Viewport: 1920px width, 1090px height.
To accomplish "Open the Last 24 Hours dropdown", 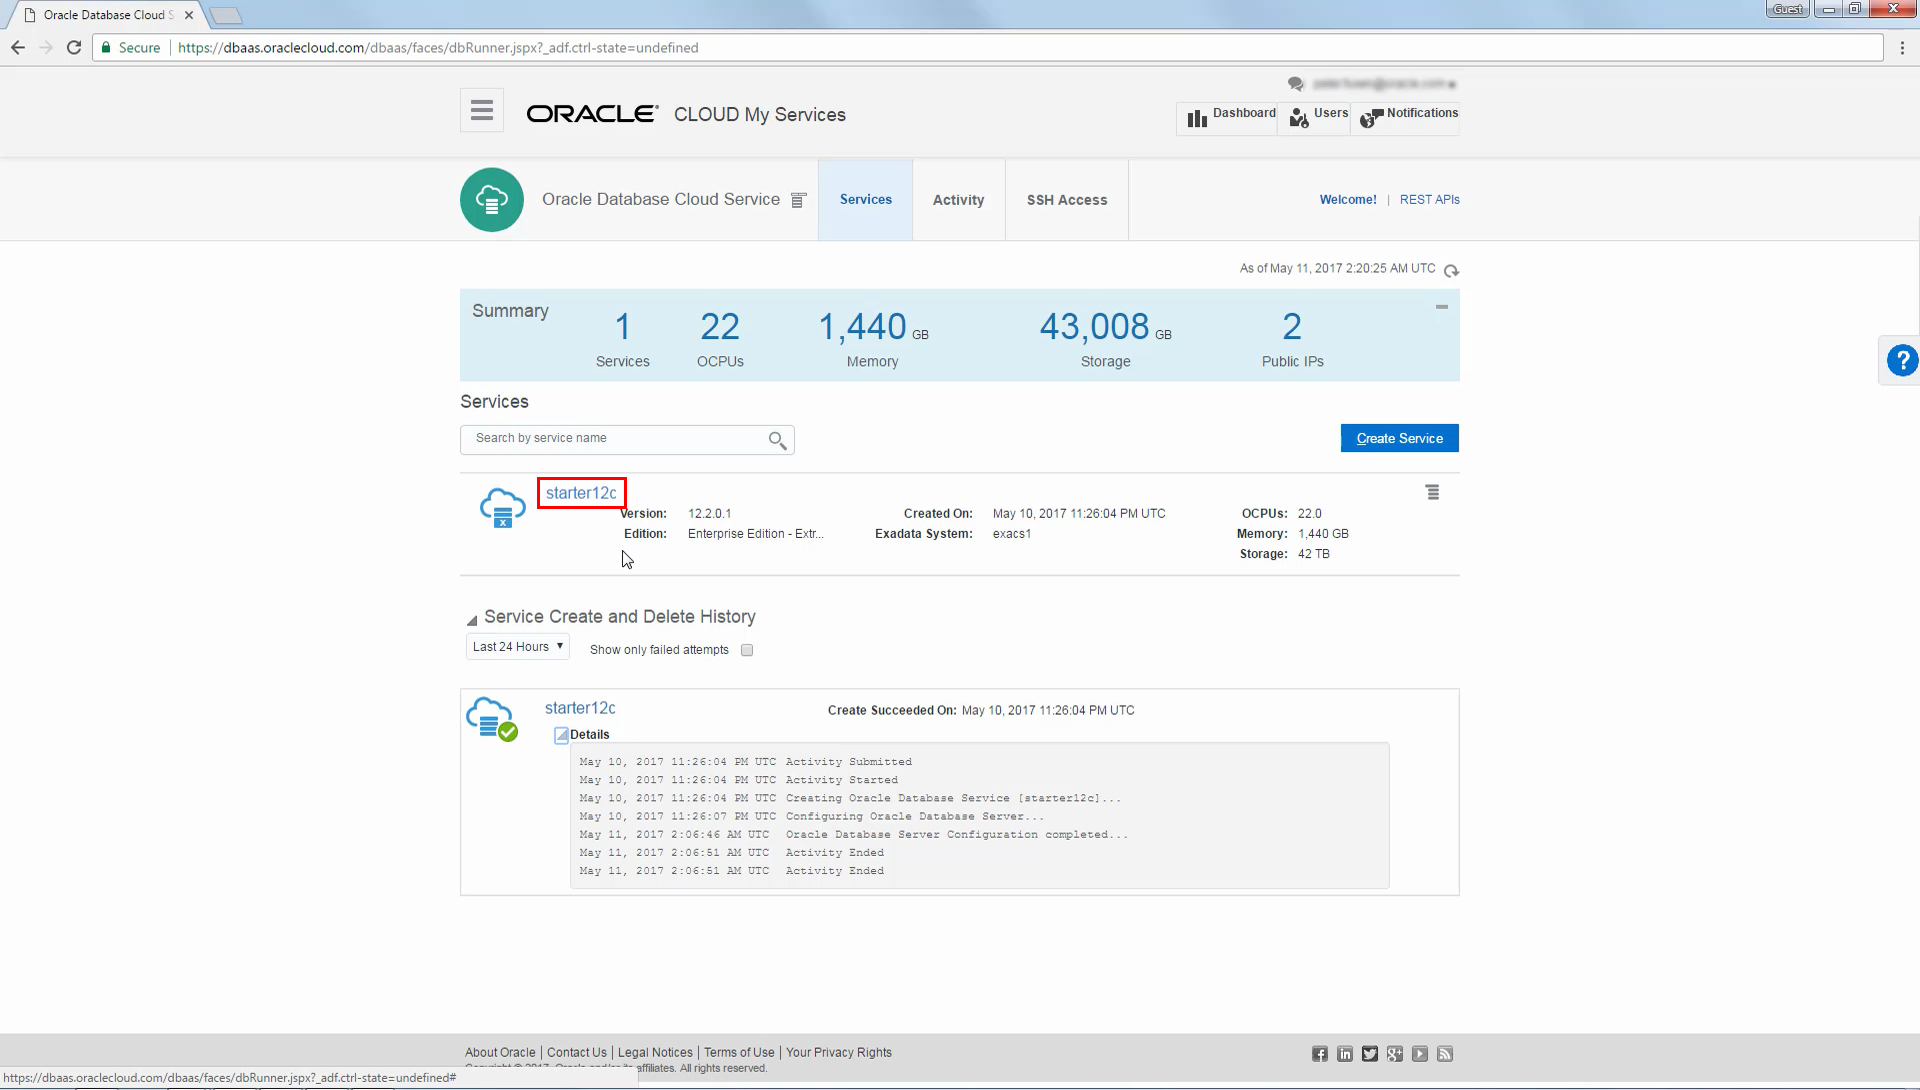I will pos(518,647).
